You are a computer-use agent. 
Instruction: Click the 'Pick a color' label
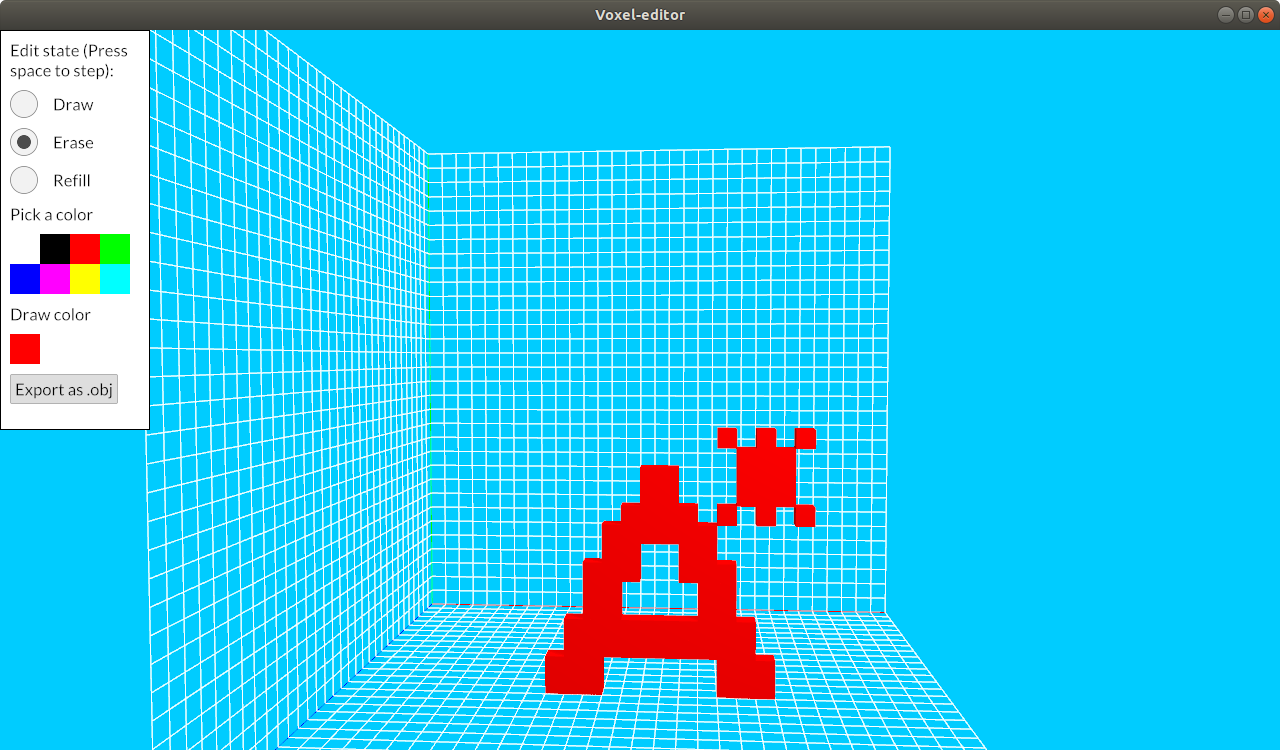[x=52, y=215]
